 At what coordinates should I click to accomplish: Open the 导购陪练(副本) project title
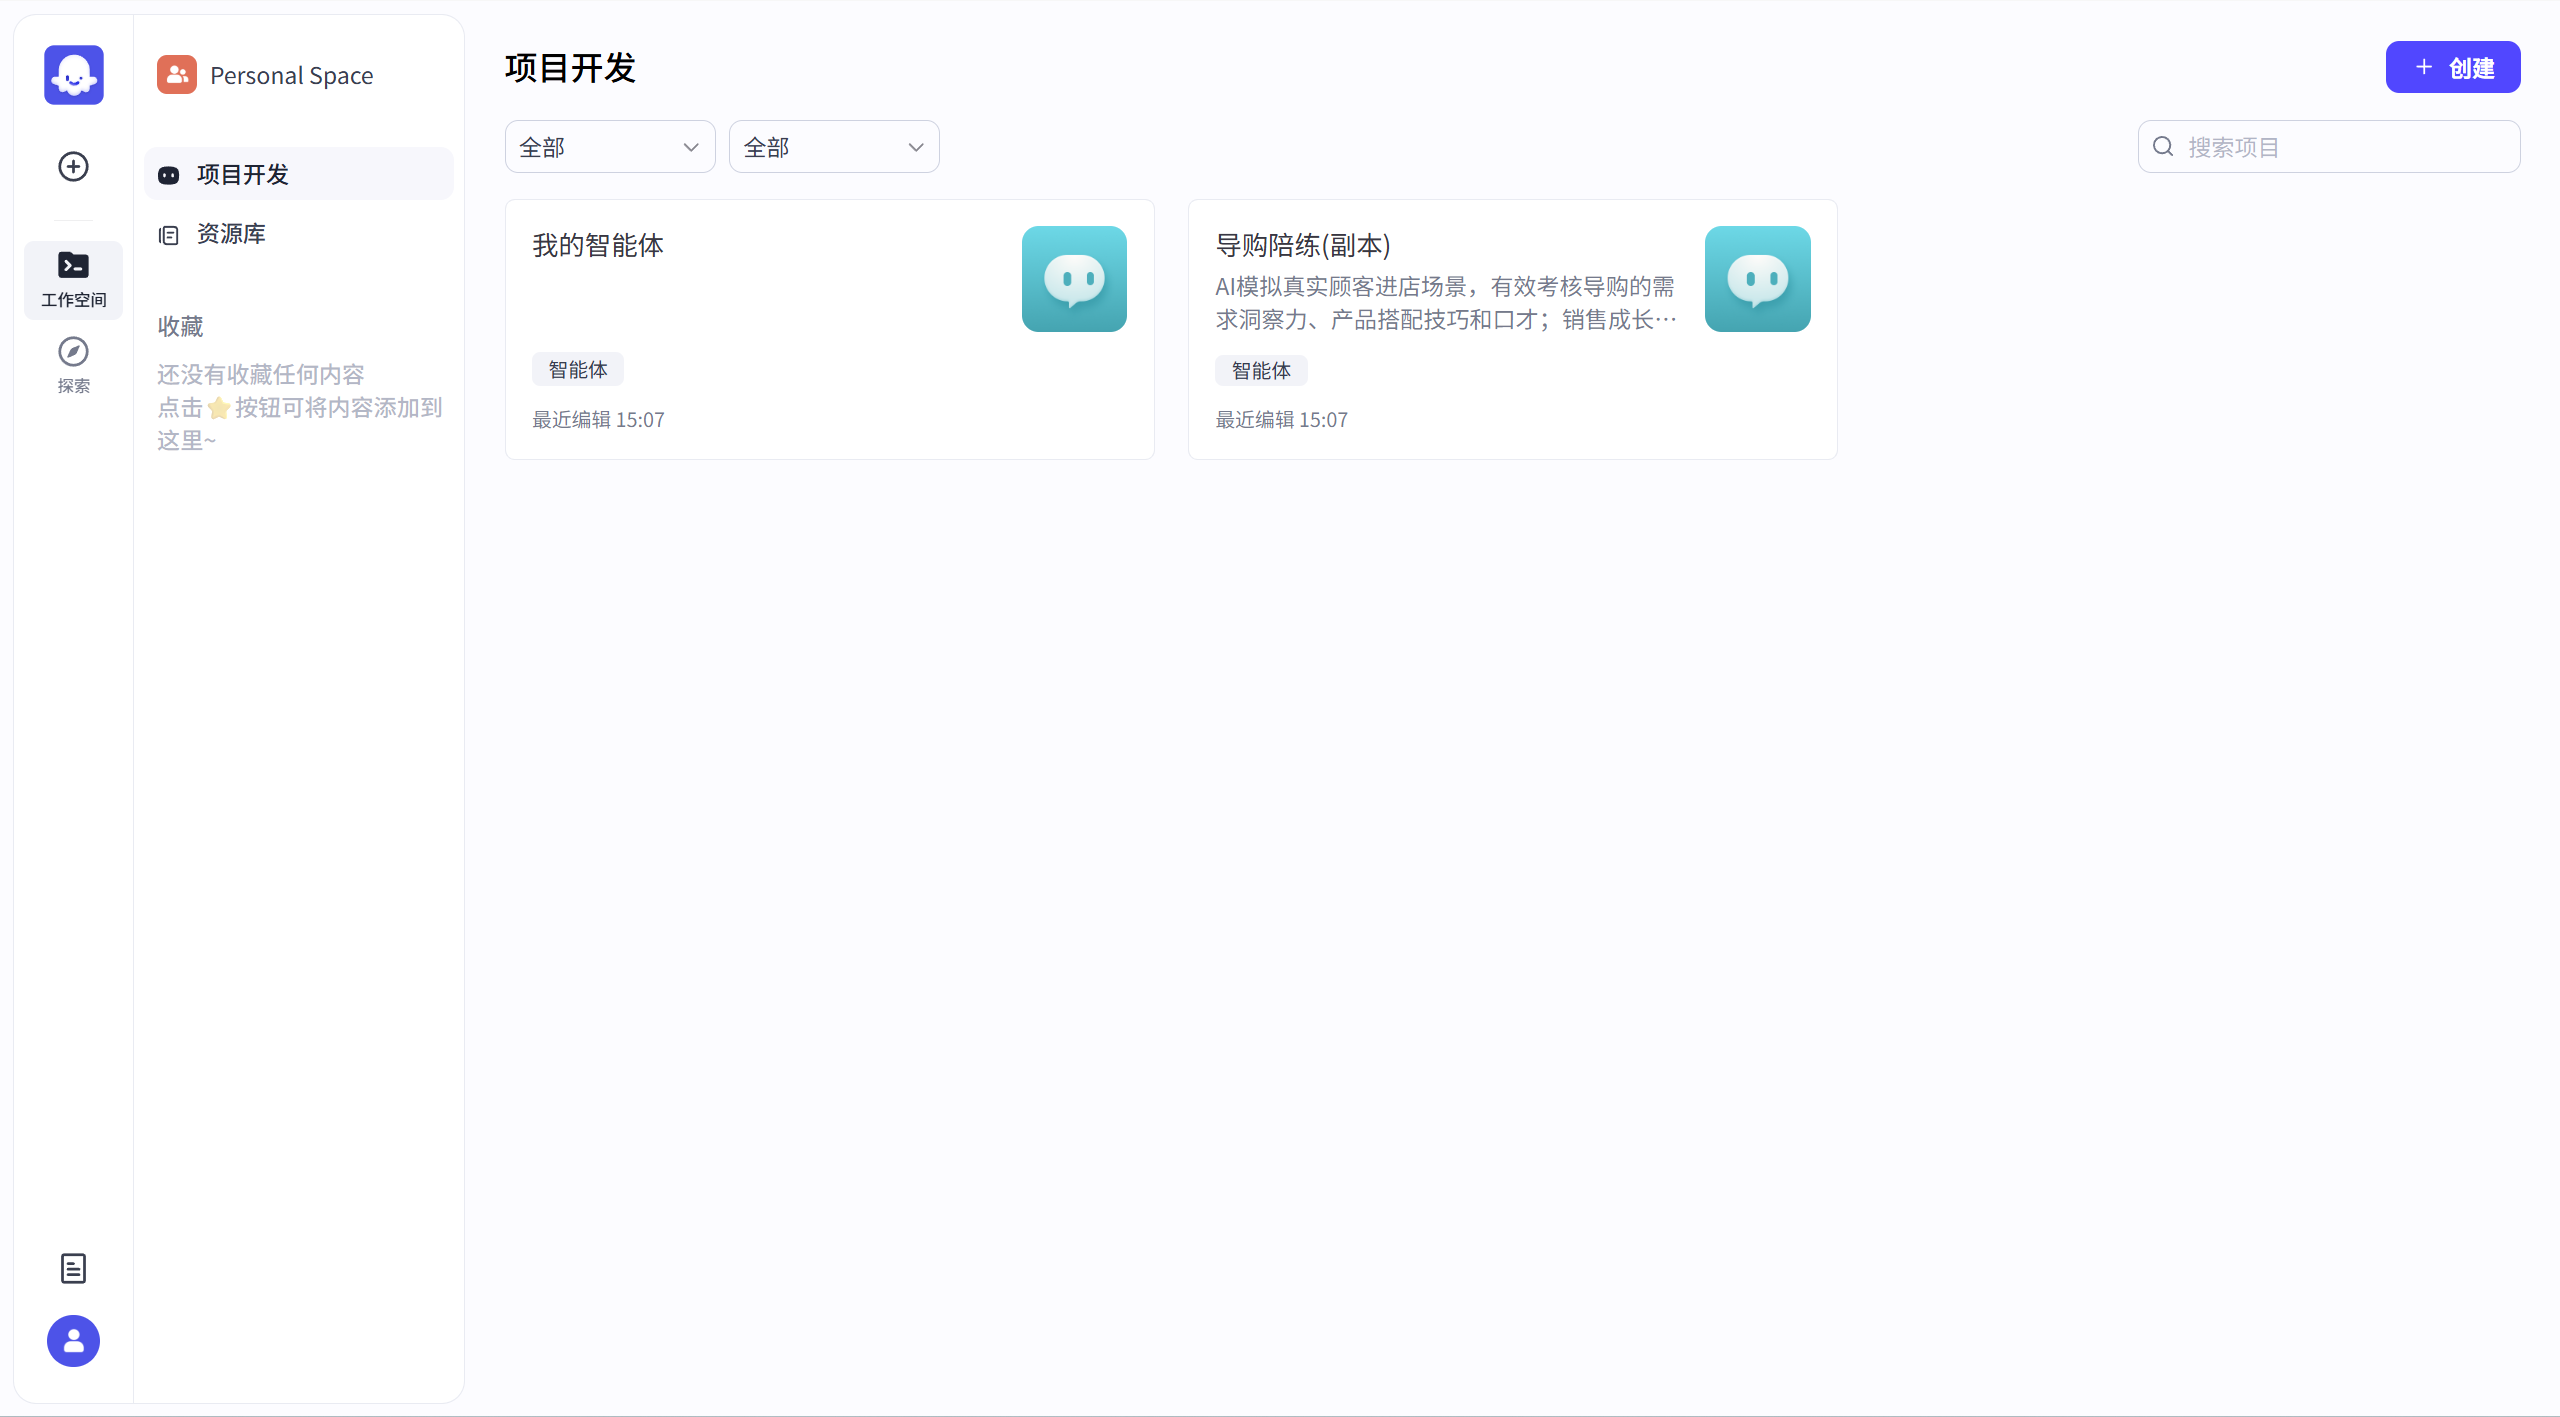[1302, 246]
